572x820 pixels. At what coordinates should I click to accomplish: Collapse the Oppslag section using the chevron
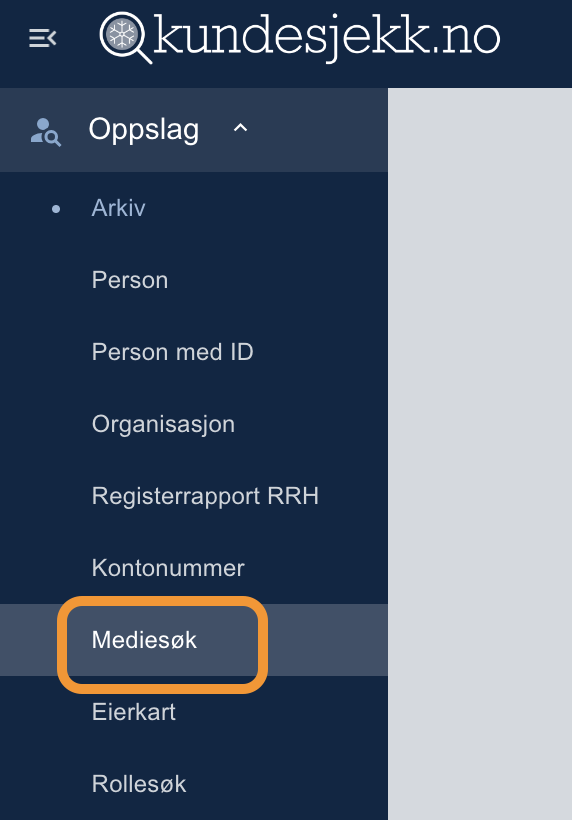click(x=240, y=128)
